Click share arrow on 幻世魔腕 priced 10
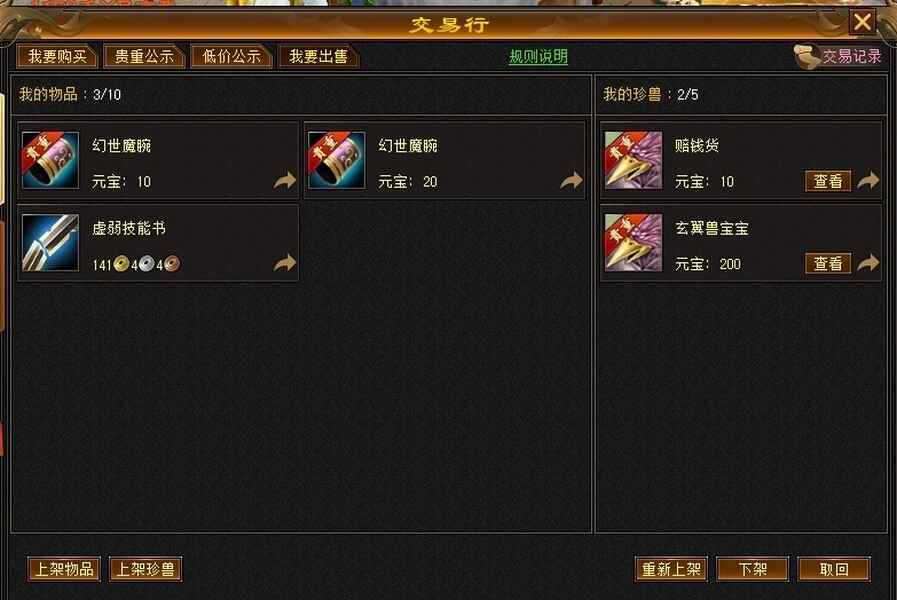Image resolution: width=897 pixels, height=600 pixels. click(284, 181)
